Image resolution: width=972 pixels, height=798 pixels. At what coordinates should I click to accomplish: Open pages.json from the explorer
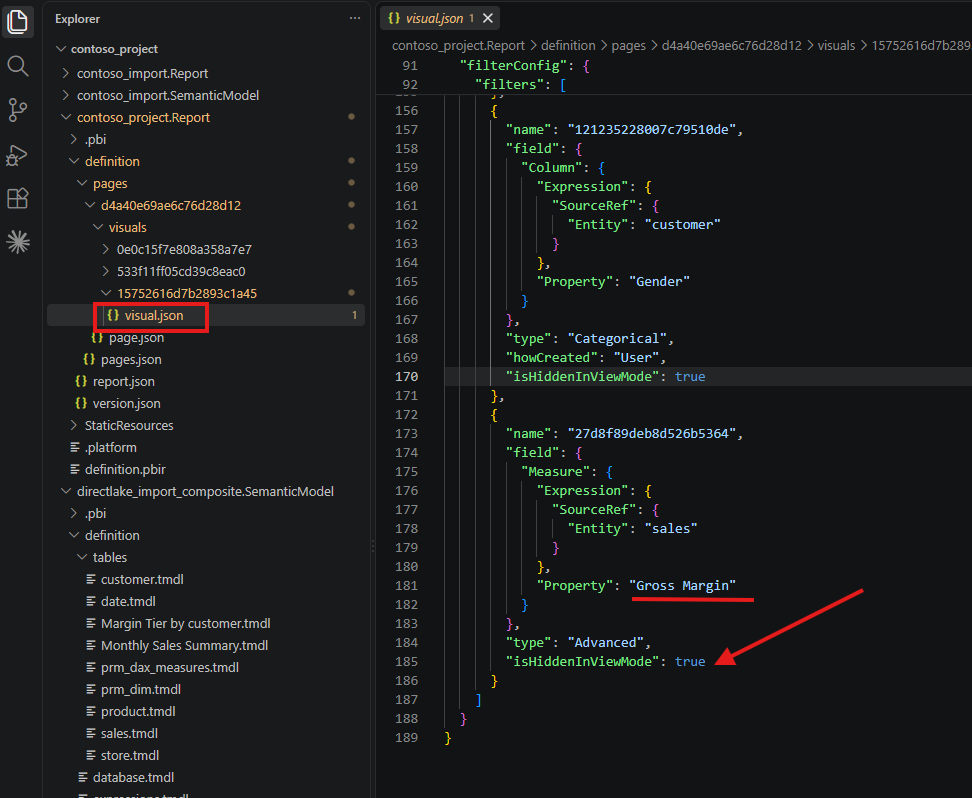[131, 360]
